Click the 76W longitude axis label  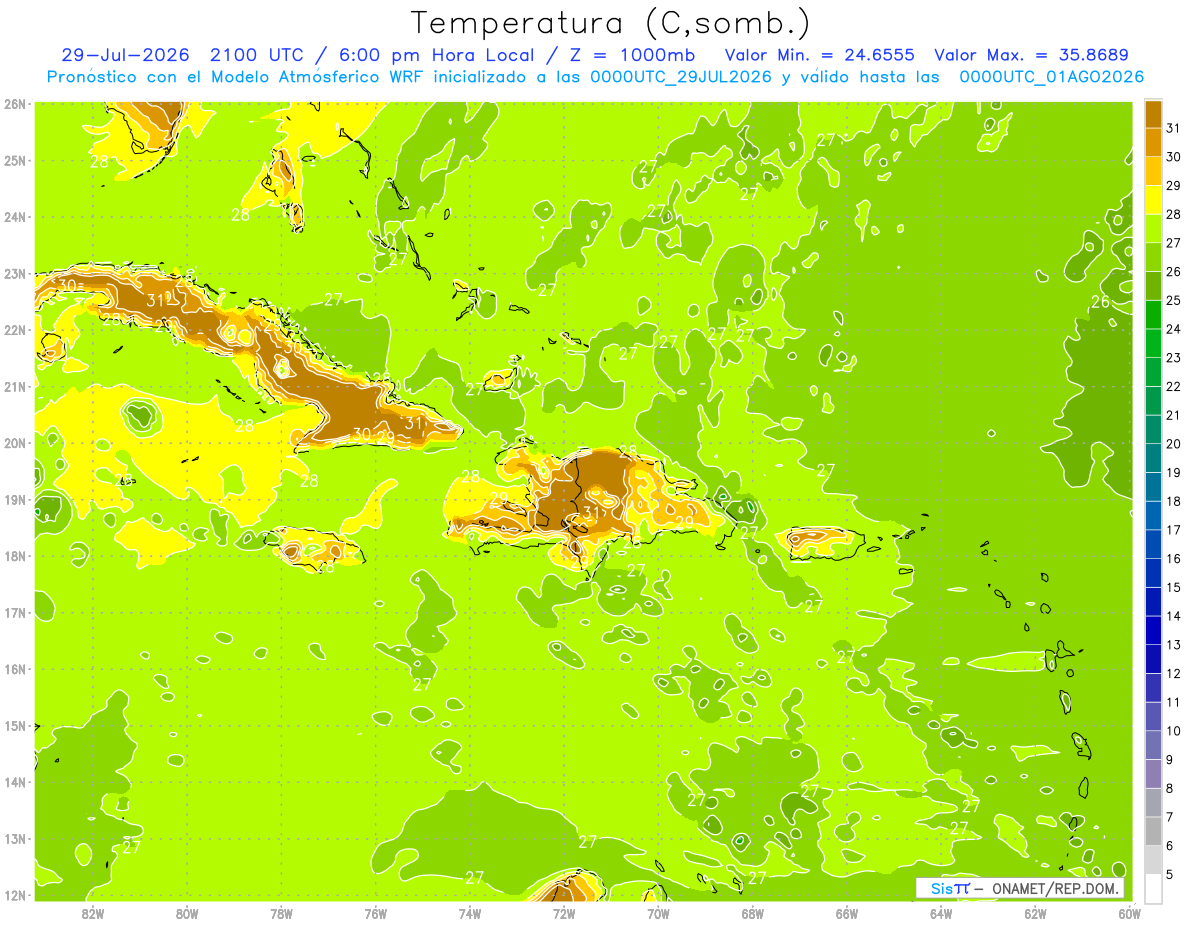376,914
